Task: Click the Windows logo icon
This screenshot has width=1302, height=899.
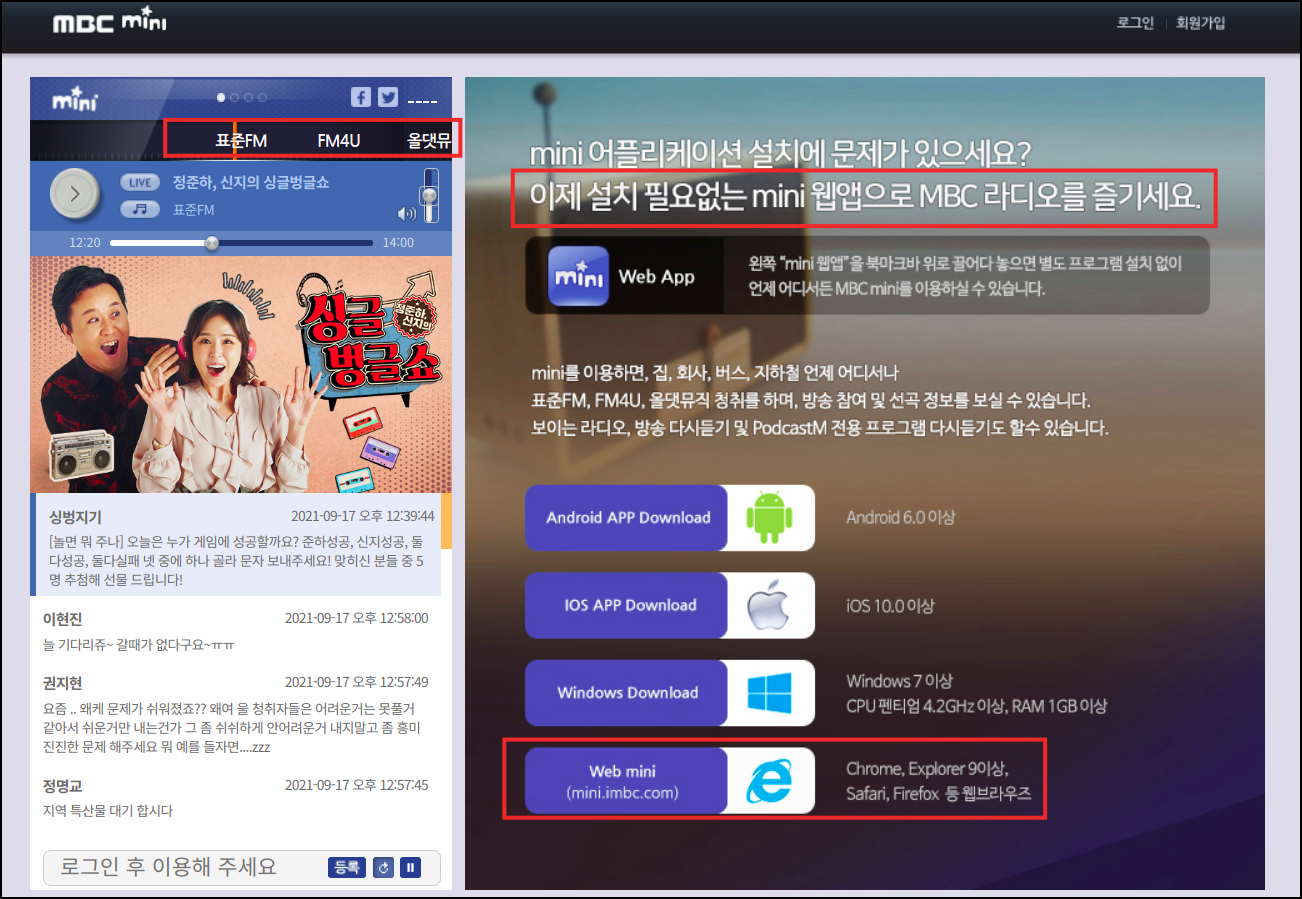Action: pos(768,692)
